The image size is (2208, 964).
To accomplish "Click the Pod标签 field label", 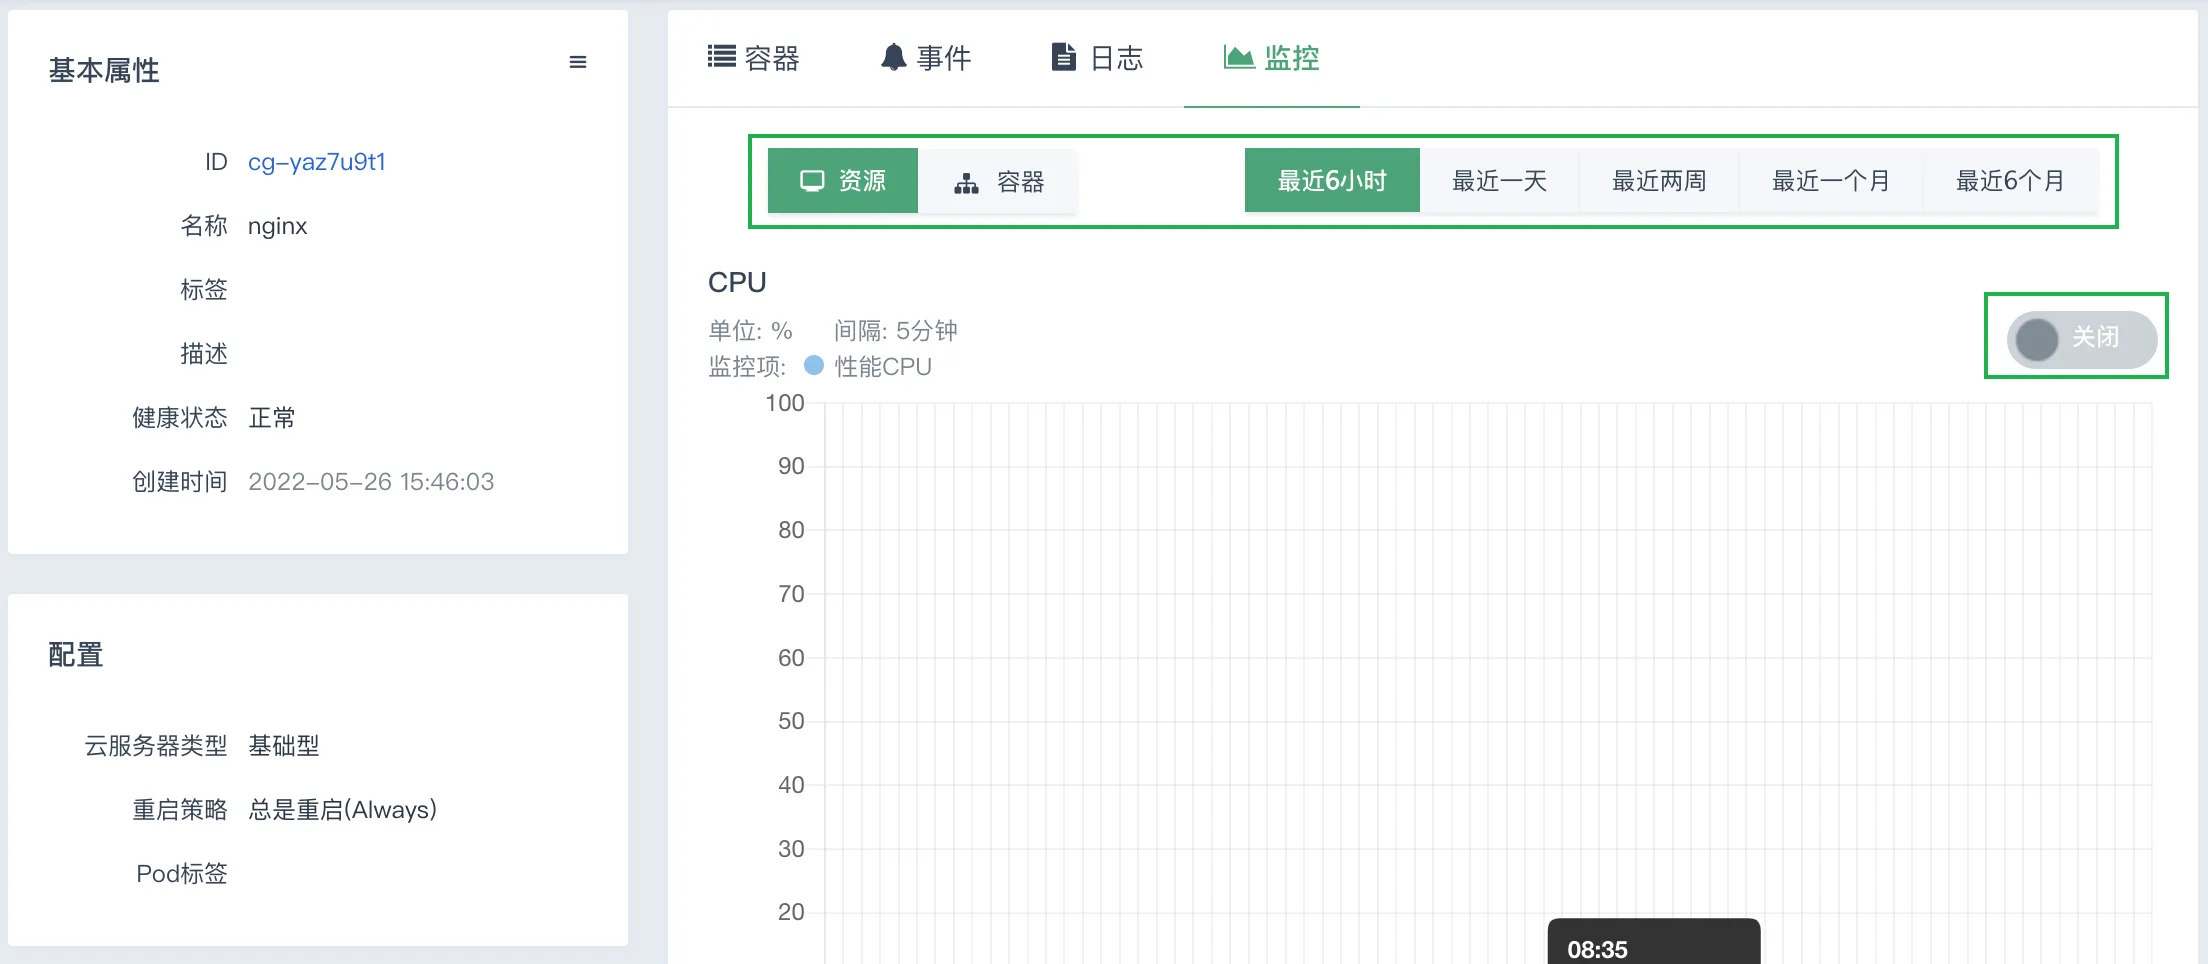I will 182,874.
